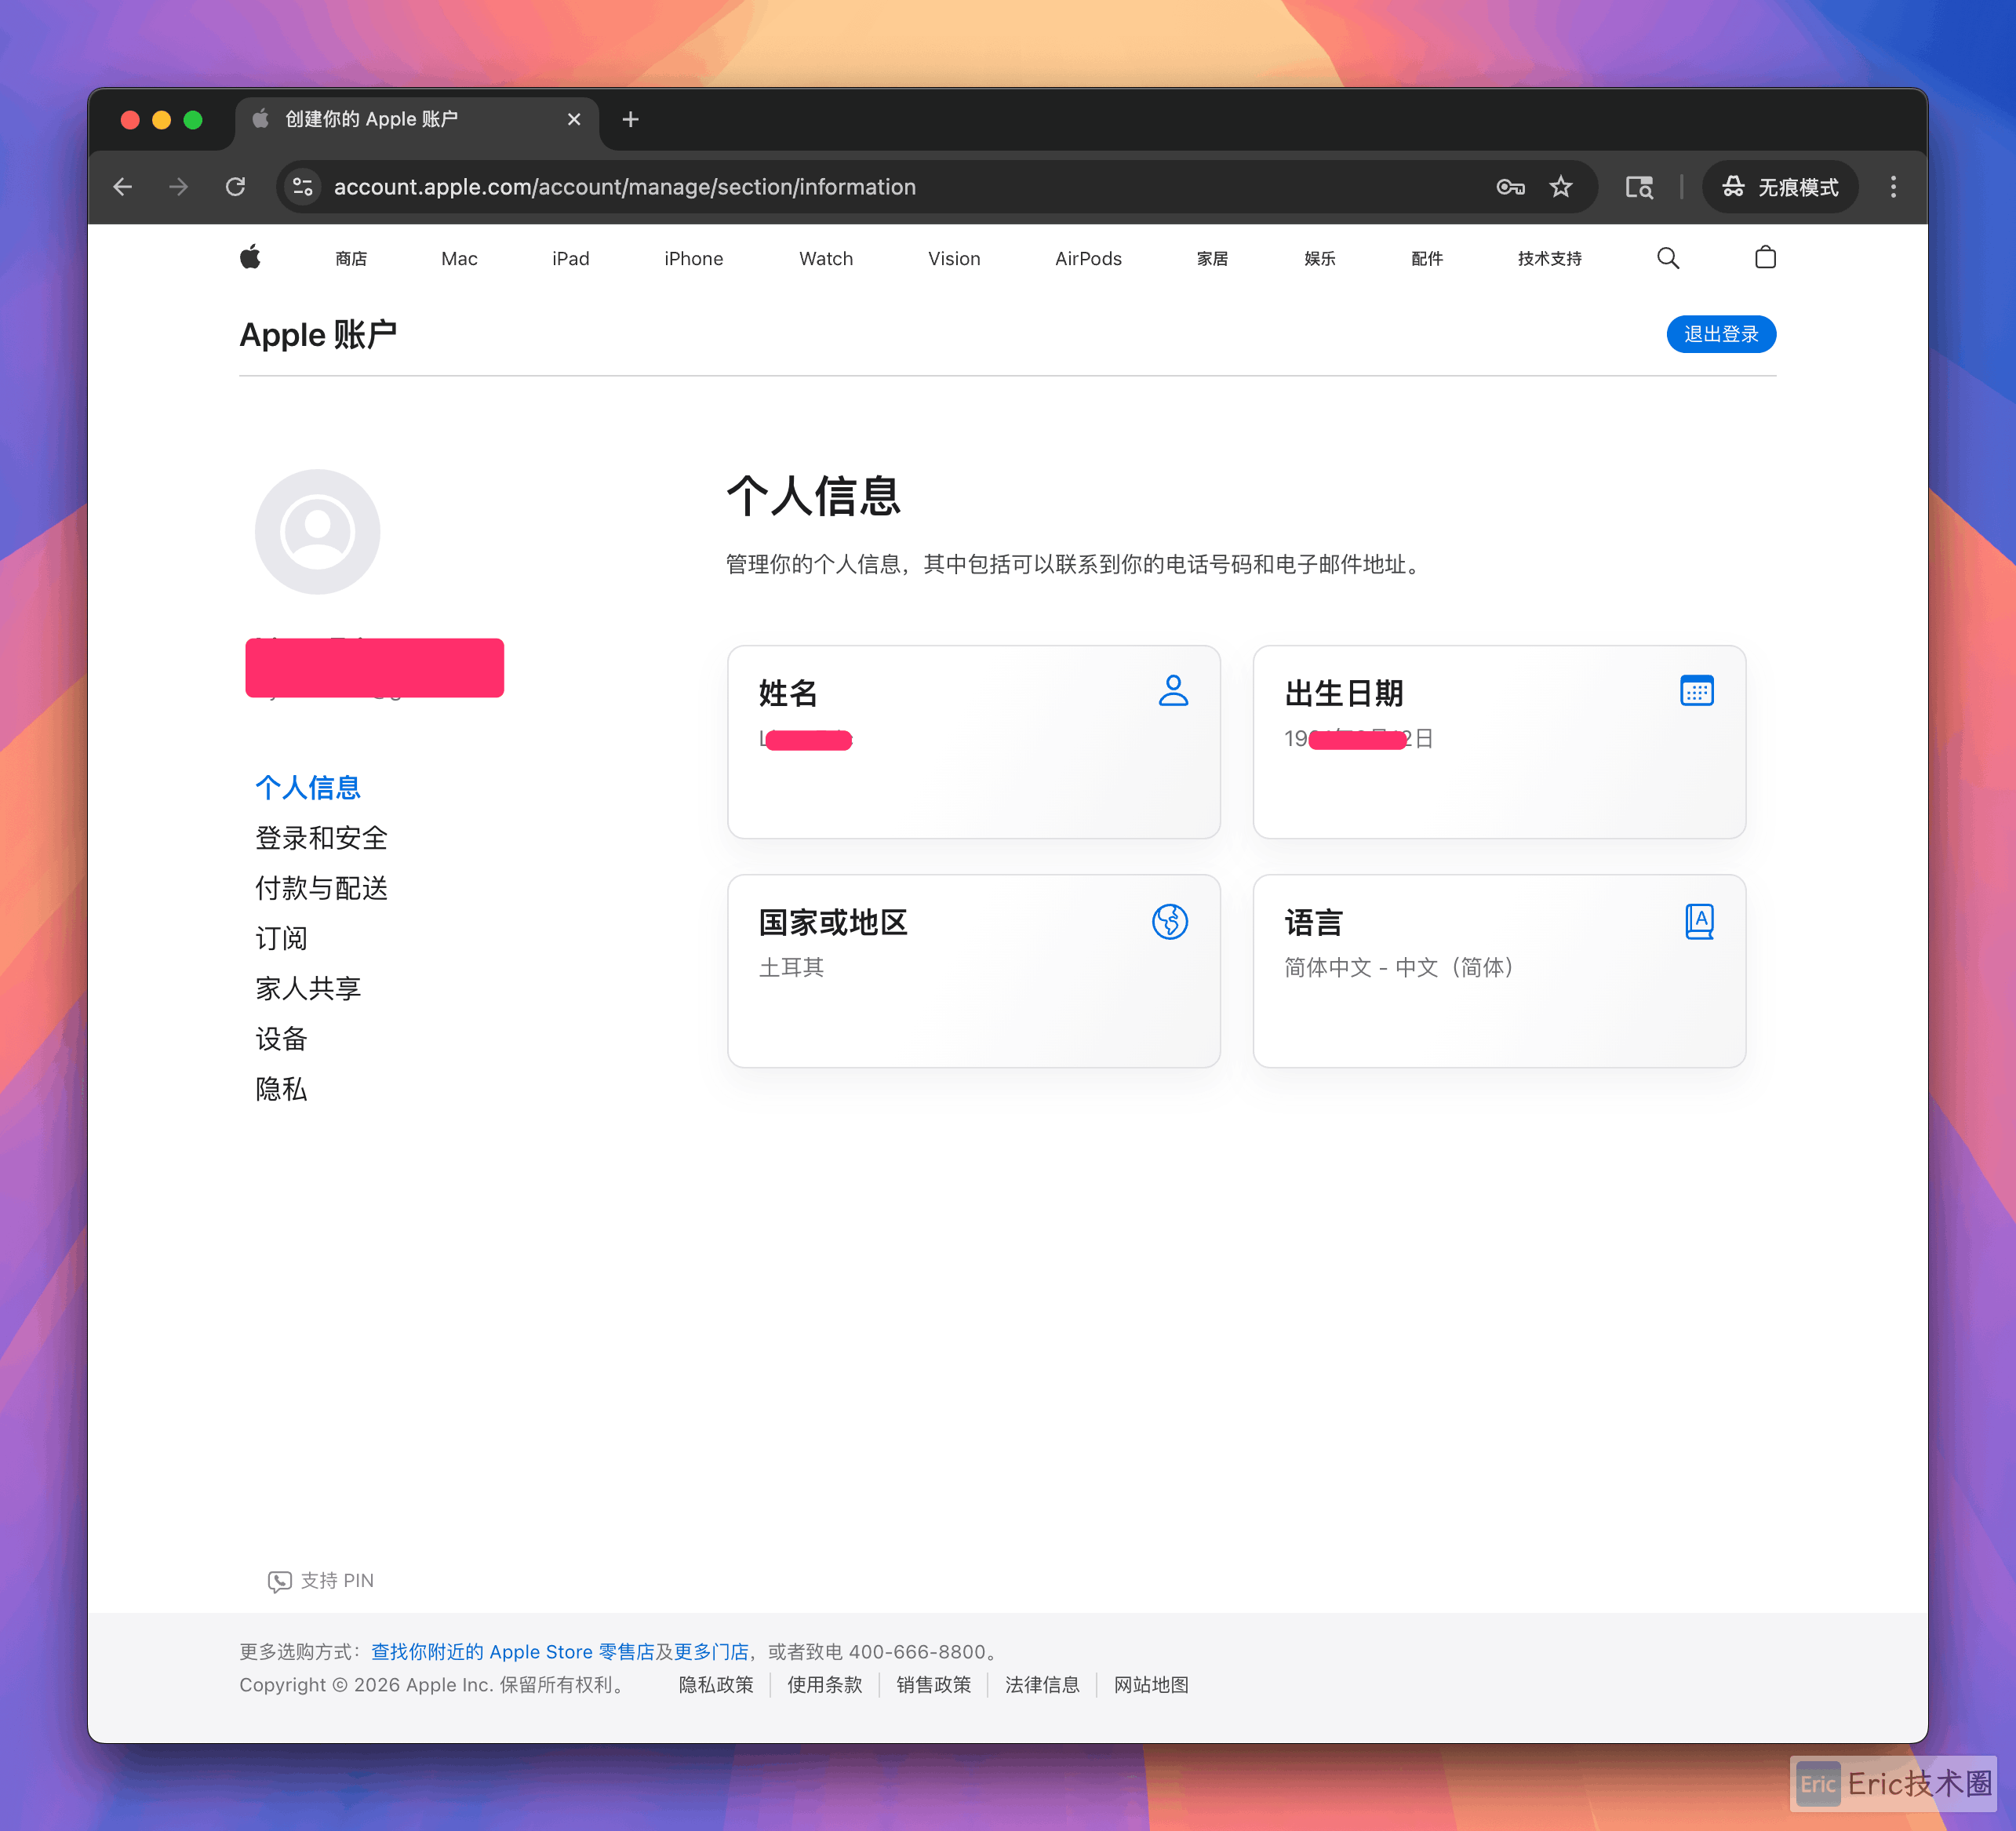Viewport: 2016px width, 1831px height.
Task: Click the globe icon on 国家或地区 card
Action: 1170,921
